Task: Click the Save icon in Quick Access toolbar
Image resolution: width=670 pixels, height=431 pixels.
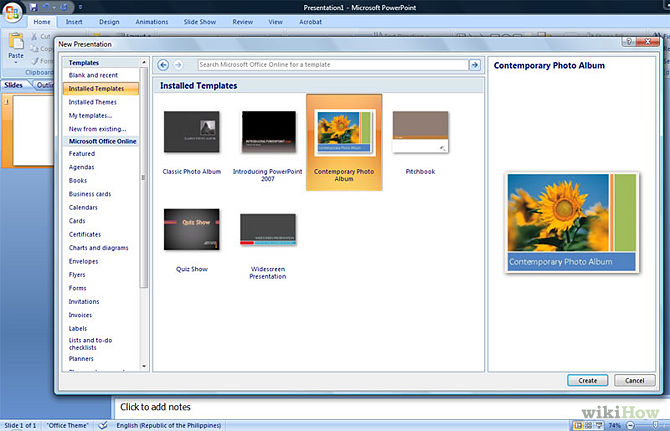Action: click(x=33, y=6)
